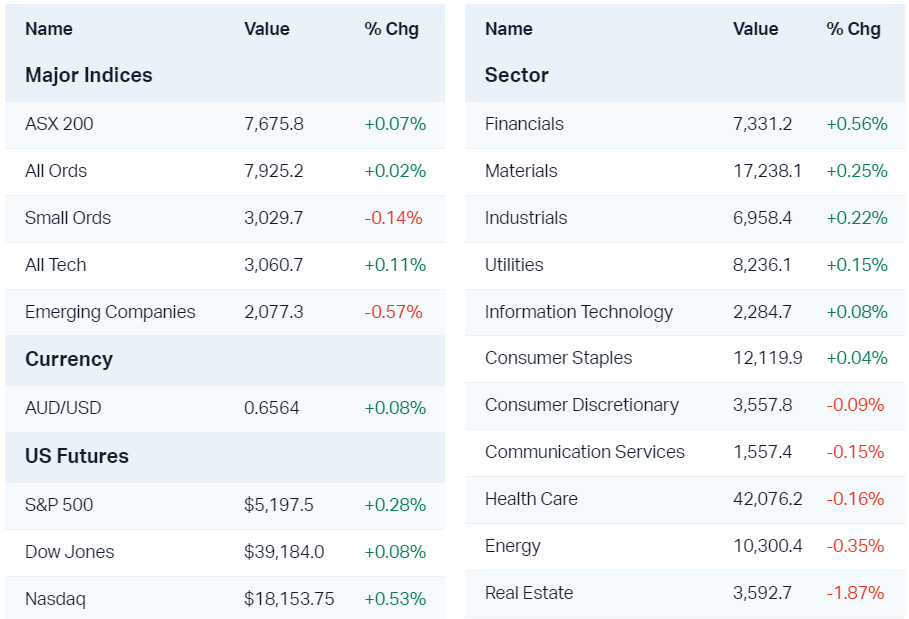Select the Small Ords index
Image resolution: width=909 pixels, height=619 pixels.
point(68,218)
